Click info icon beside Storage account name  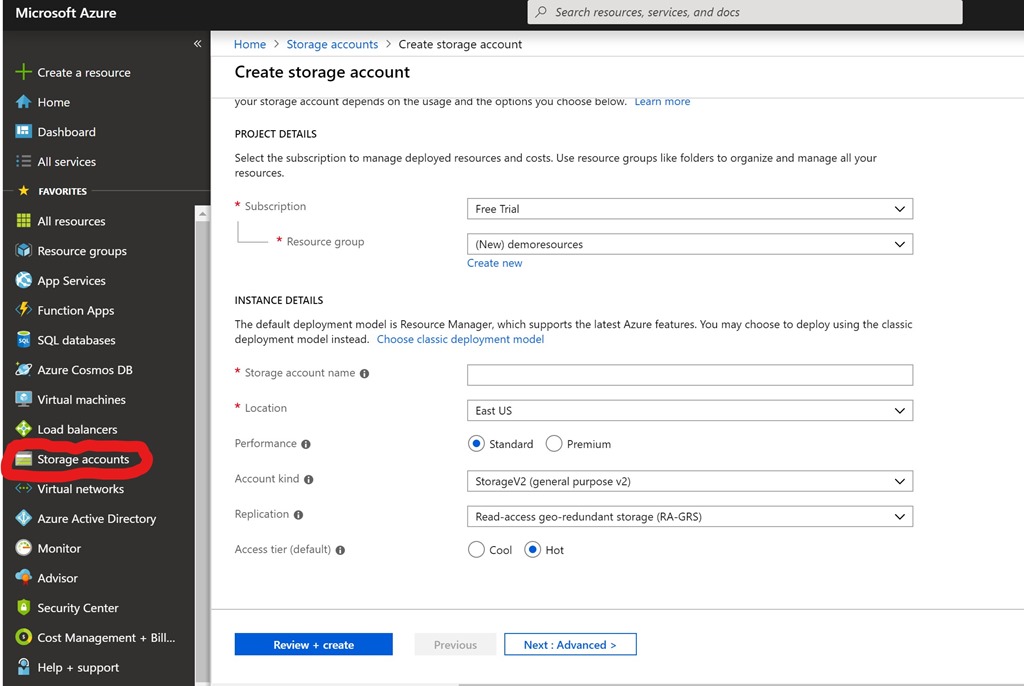tap(364, 374)
